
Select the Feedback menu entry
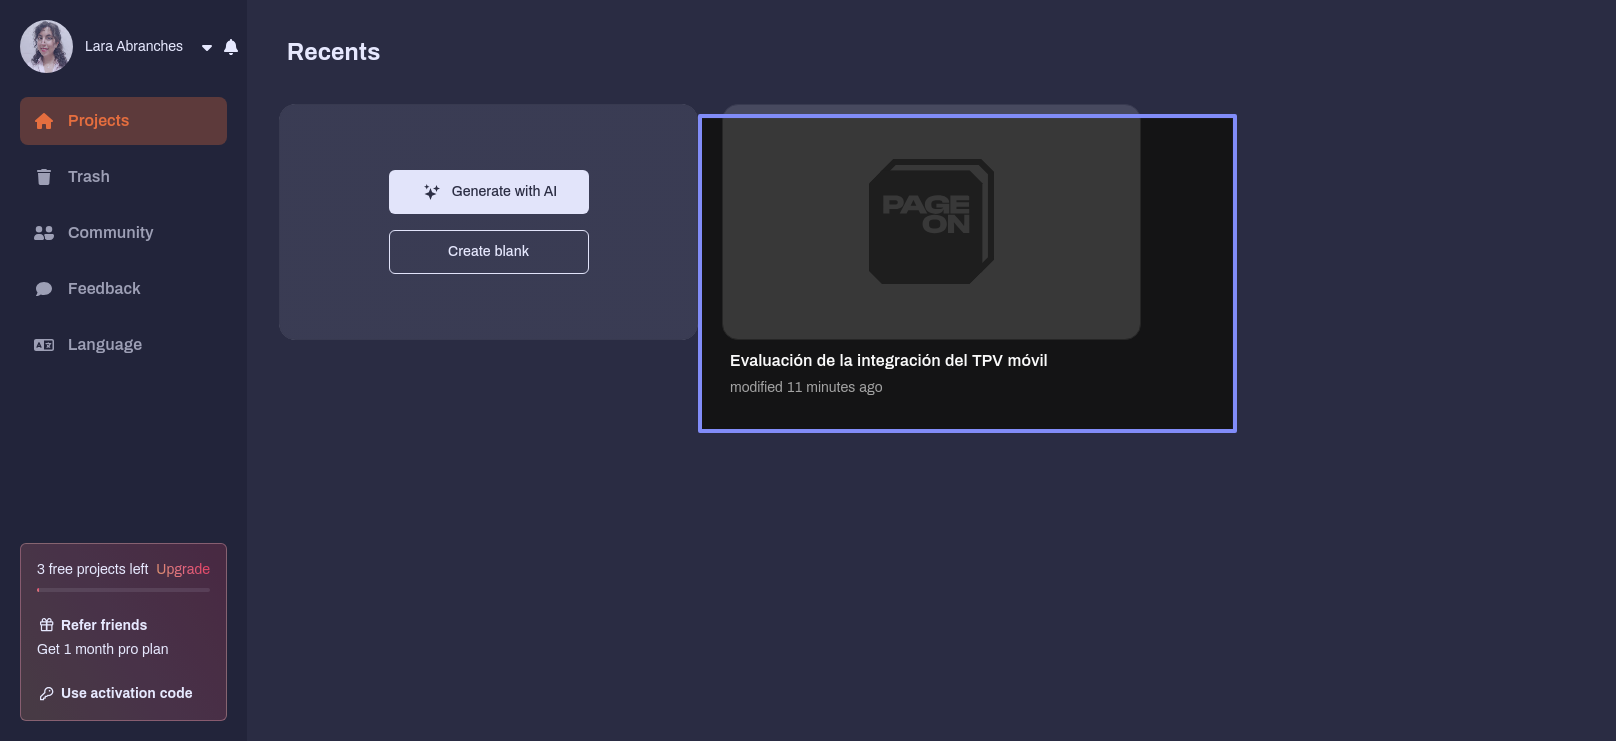coord(104,289)
